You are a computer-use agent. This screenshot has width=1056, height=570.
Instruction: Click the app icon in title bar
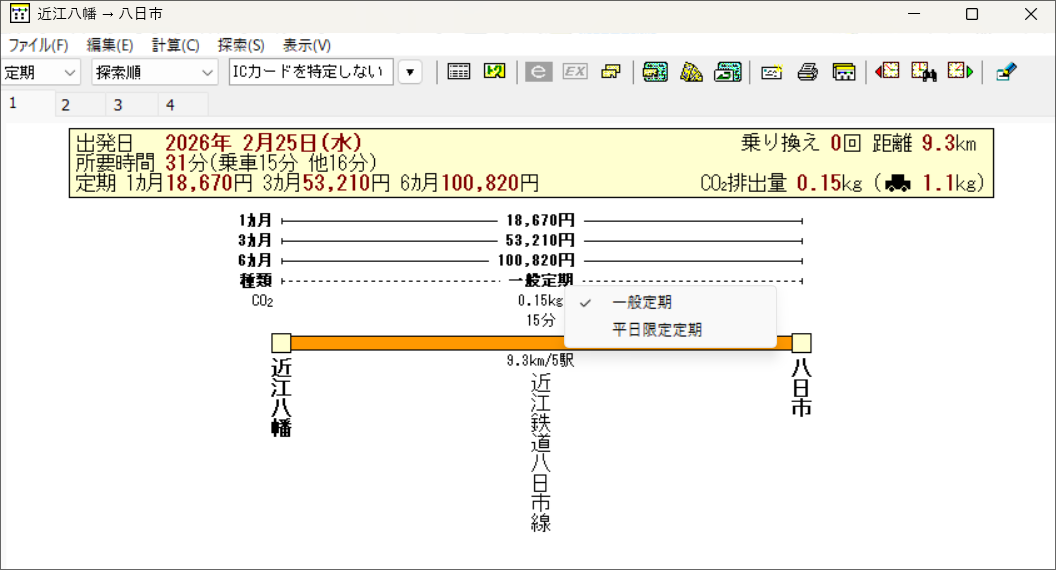[20, 13]
